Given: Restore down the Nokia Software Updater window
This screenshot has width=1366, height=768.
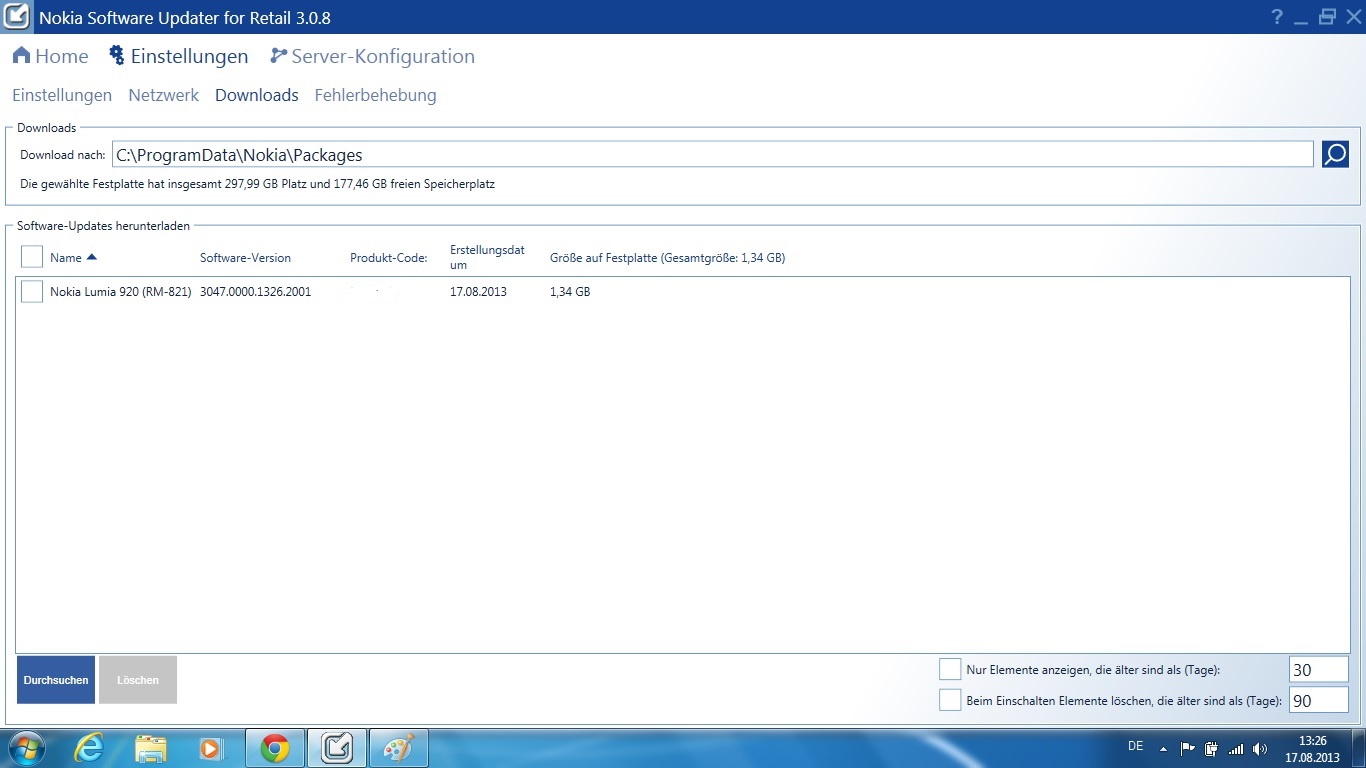Looking at the screenshot, I should pyautogui.click(x=1327, y=17).
